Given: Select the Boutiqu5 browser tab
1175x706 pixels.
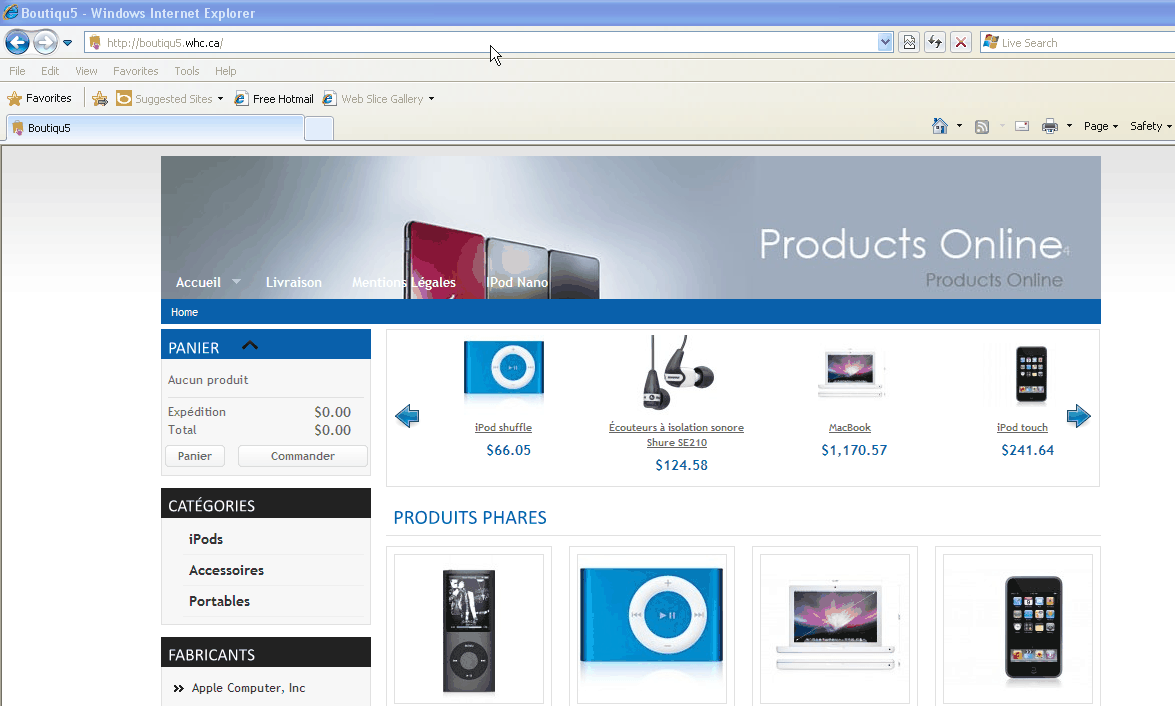Looking at the screenshot, I should click(155, 127).
